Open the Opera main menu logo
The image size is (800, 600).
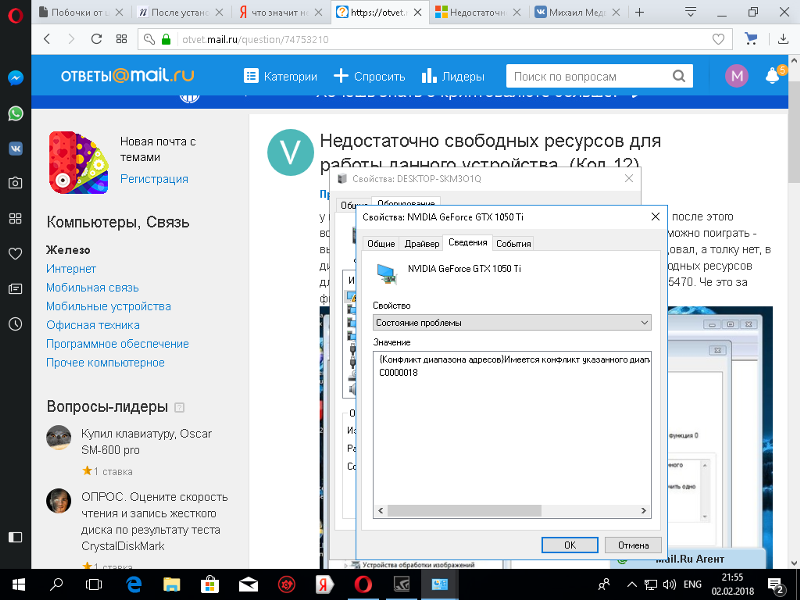point(15,15)
